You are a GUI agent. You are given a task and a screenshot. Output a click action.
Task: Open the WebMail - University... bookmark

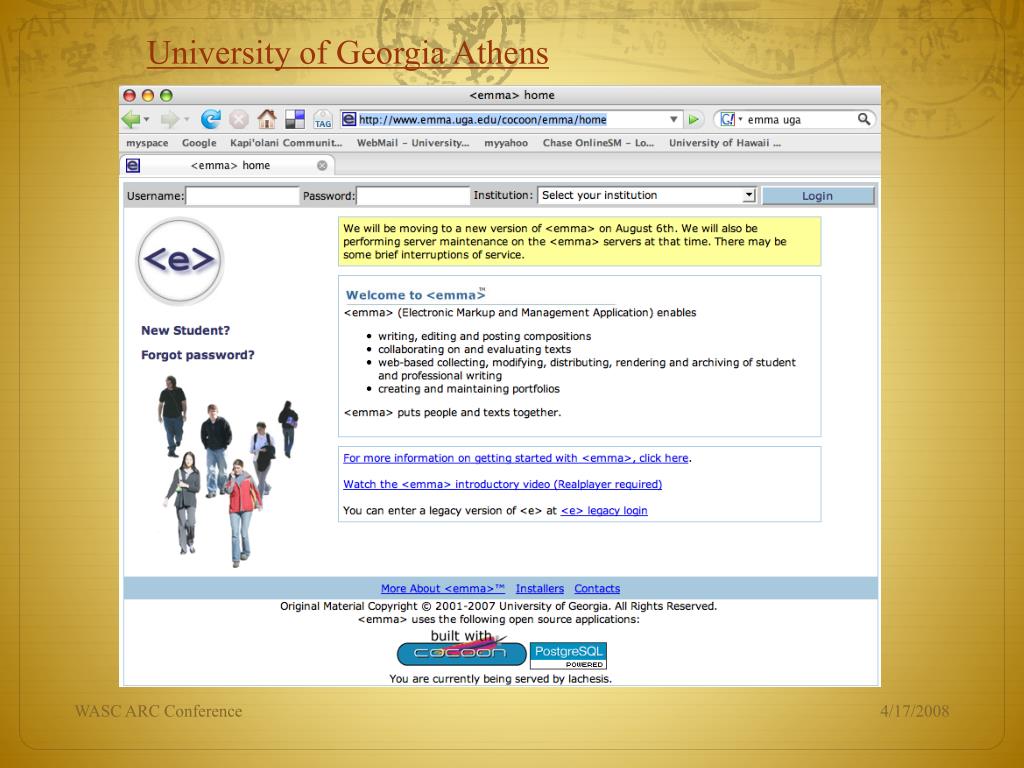click(413, 143)
